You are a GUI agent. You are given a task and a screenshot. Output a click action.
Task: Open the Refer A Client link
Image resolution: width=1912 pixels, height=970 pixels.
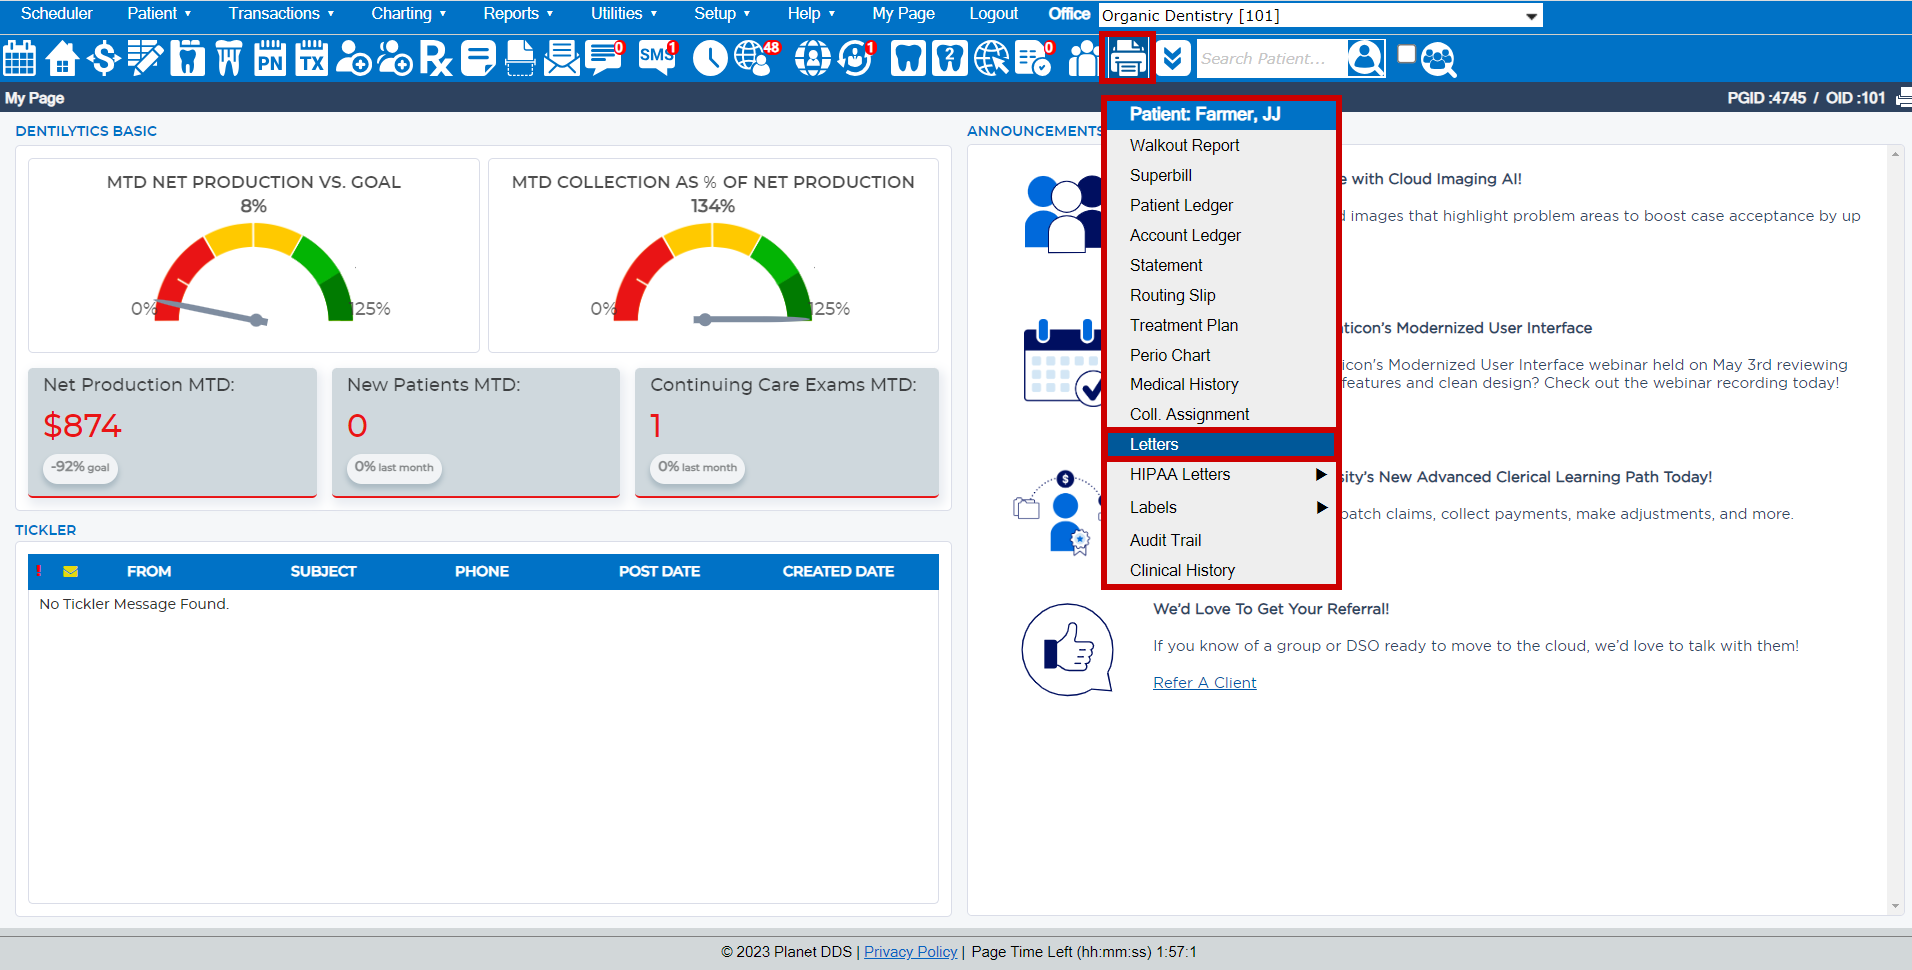tap(1205, 682)
